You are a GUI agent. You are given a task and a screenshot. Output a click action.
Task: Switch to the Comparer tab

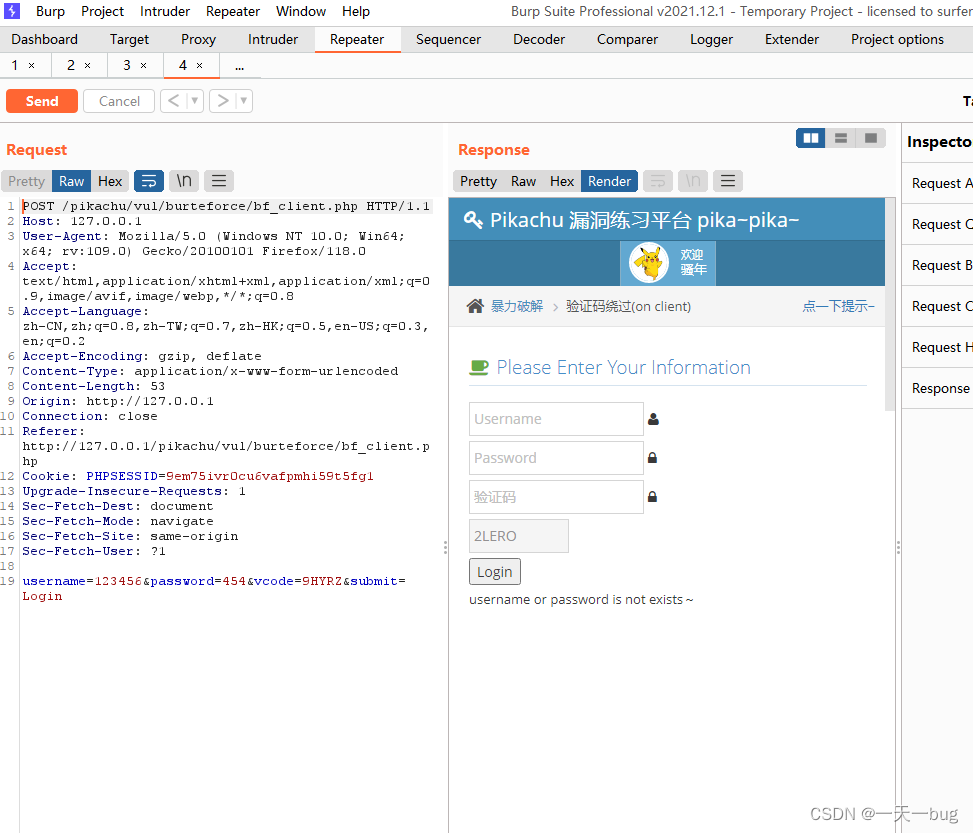pyautogui.click(x=627, y=40)
